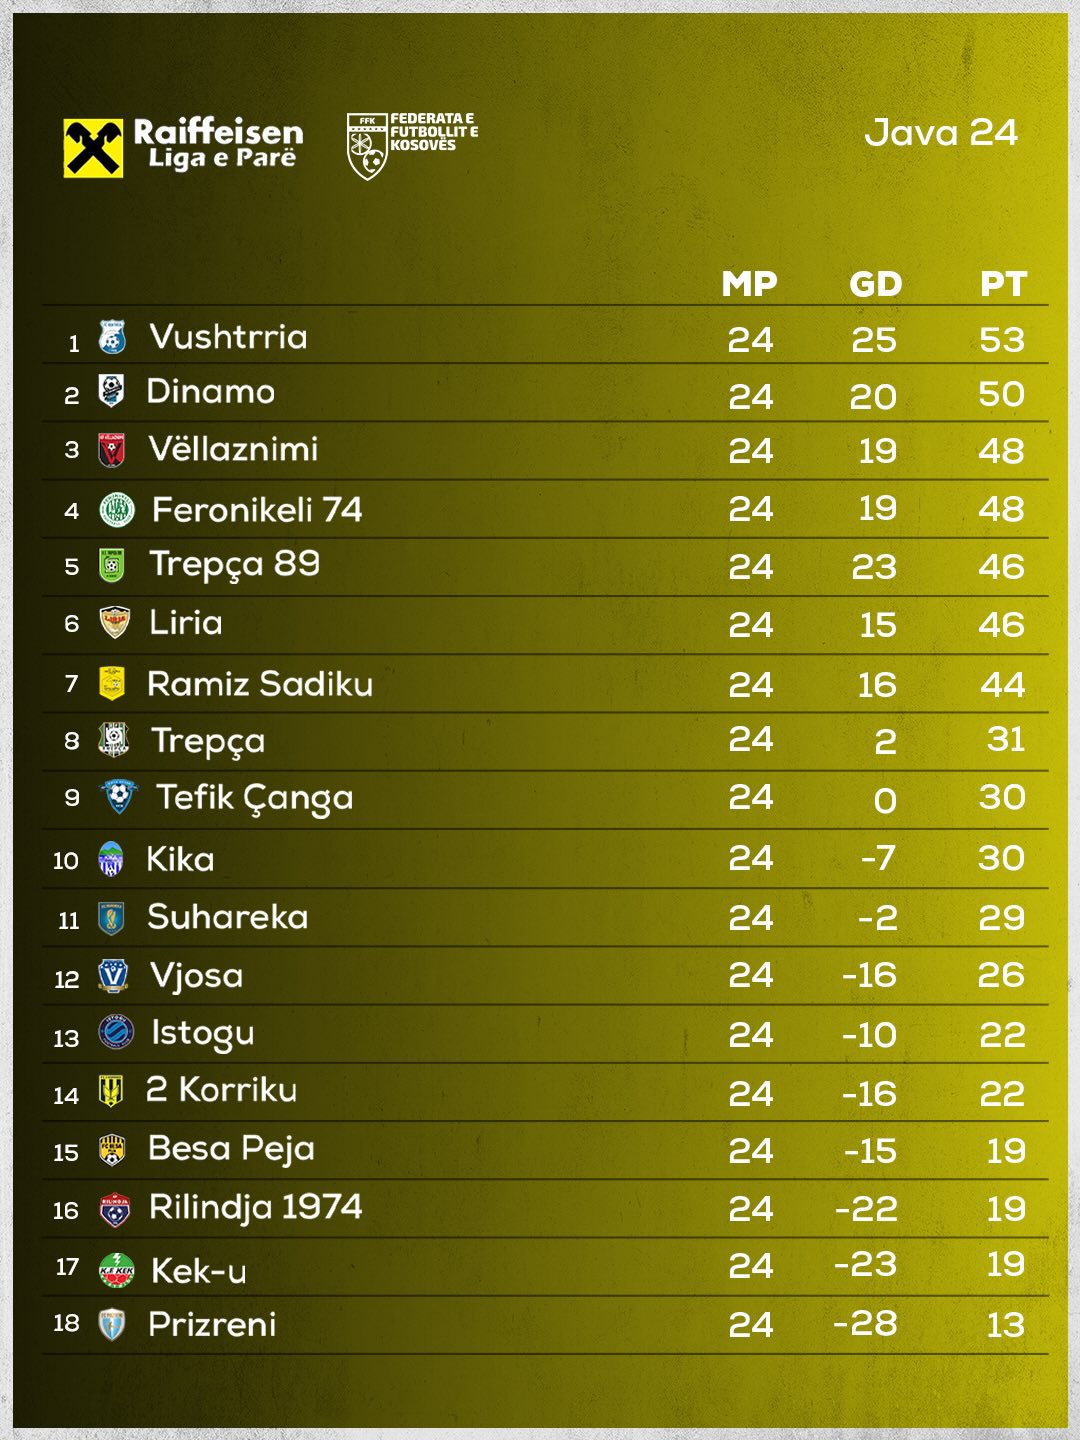Image resolution: width=1080 pixels, height=1440 pixels.
Task: Click the Java 24 label
Action: coord(940,133)
